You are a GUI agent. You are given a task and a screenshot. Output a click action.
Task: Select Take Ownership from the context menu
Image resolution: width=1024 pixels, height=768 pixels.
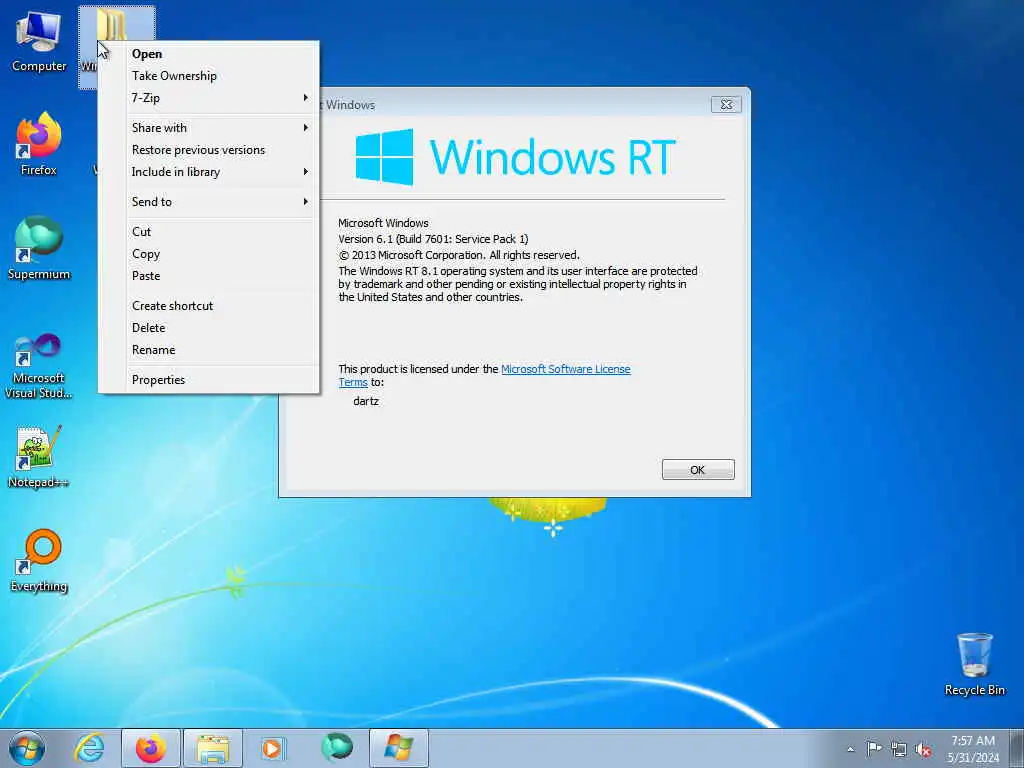tap(209, 76)
